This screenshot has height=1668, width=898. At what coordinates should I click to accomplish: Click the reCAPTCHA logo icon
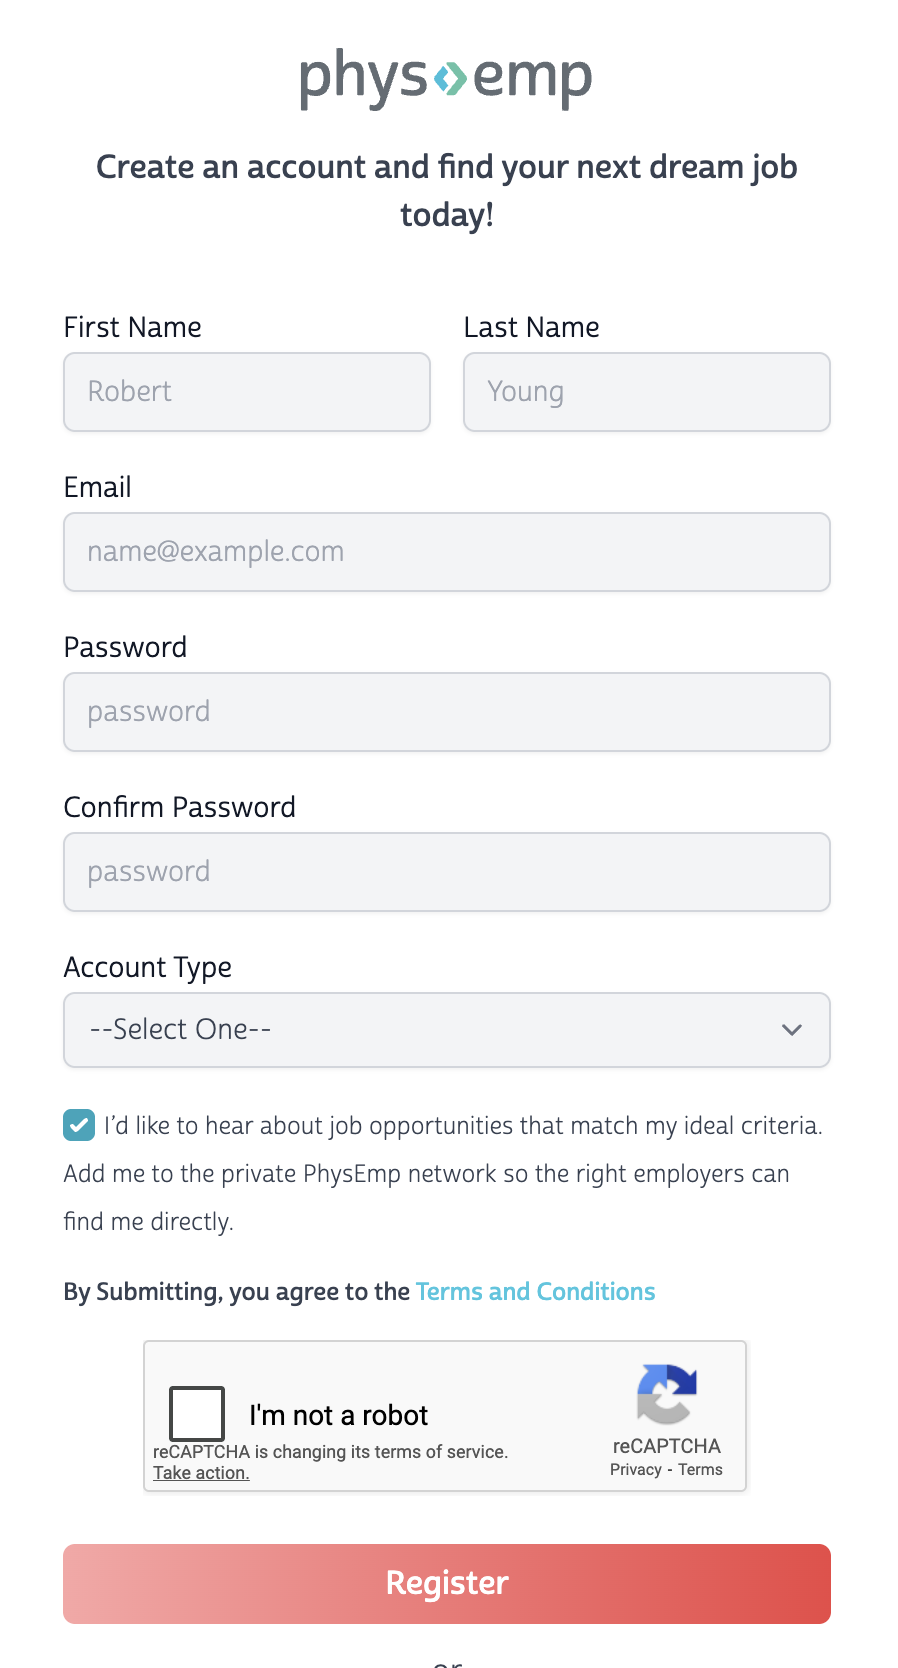click(666, 1394)
